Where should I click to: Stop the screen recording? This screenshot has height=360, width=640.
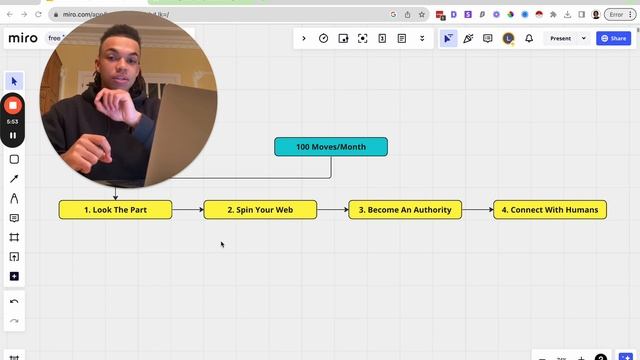pos(13,106)
